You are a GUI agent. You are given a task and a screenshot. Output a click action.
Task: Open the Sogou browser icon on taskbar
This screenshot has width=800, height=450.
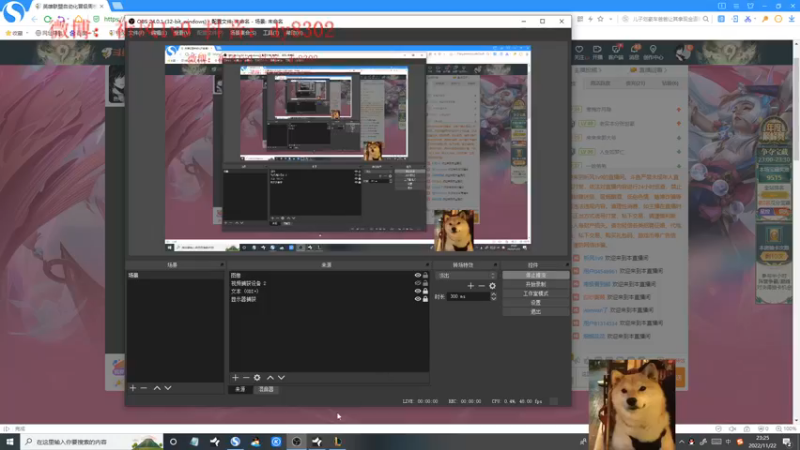coord(235,441)
